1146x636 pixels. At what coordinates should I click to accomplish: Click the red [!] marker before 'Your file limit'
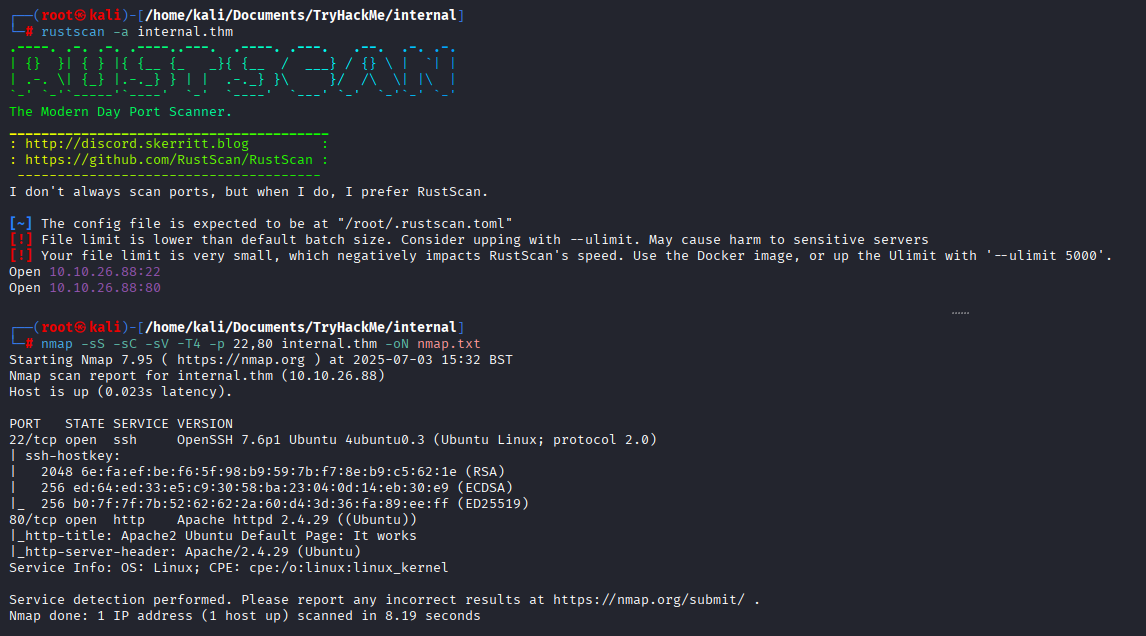(20, 256)
